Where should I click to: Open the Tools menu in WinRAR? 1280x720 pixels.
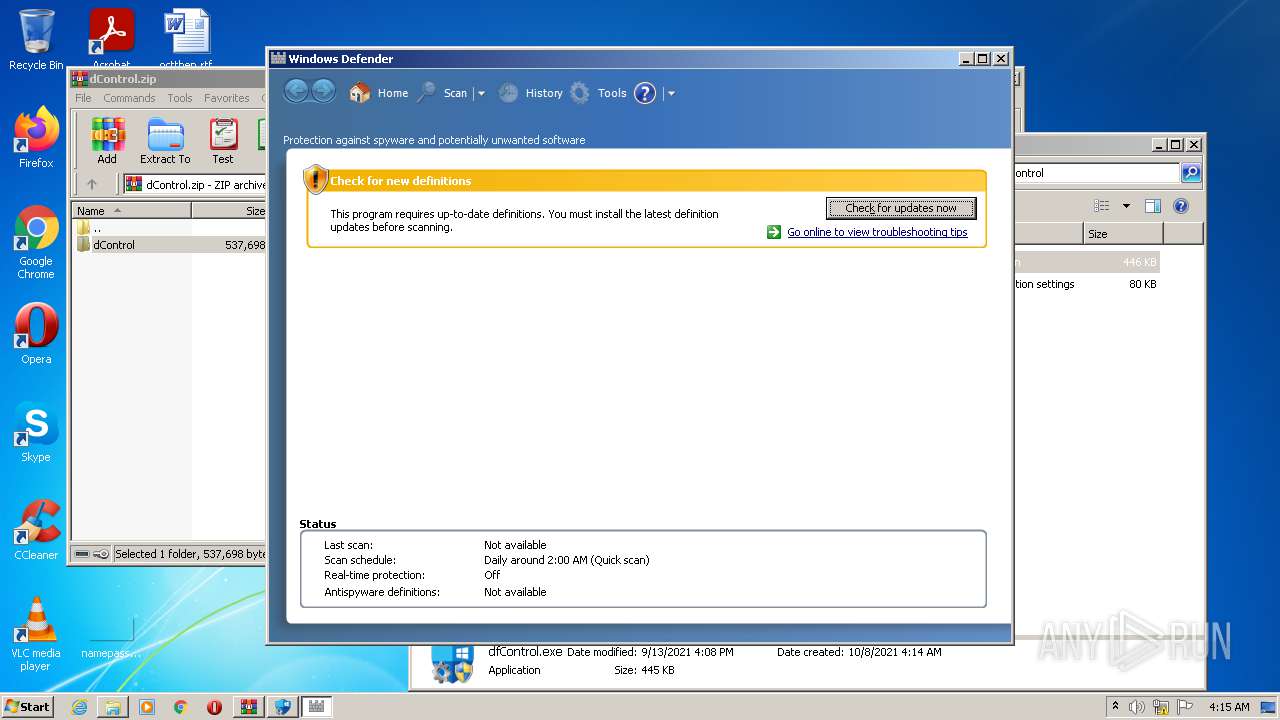coord(180,98)
